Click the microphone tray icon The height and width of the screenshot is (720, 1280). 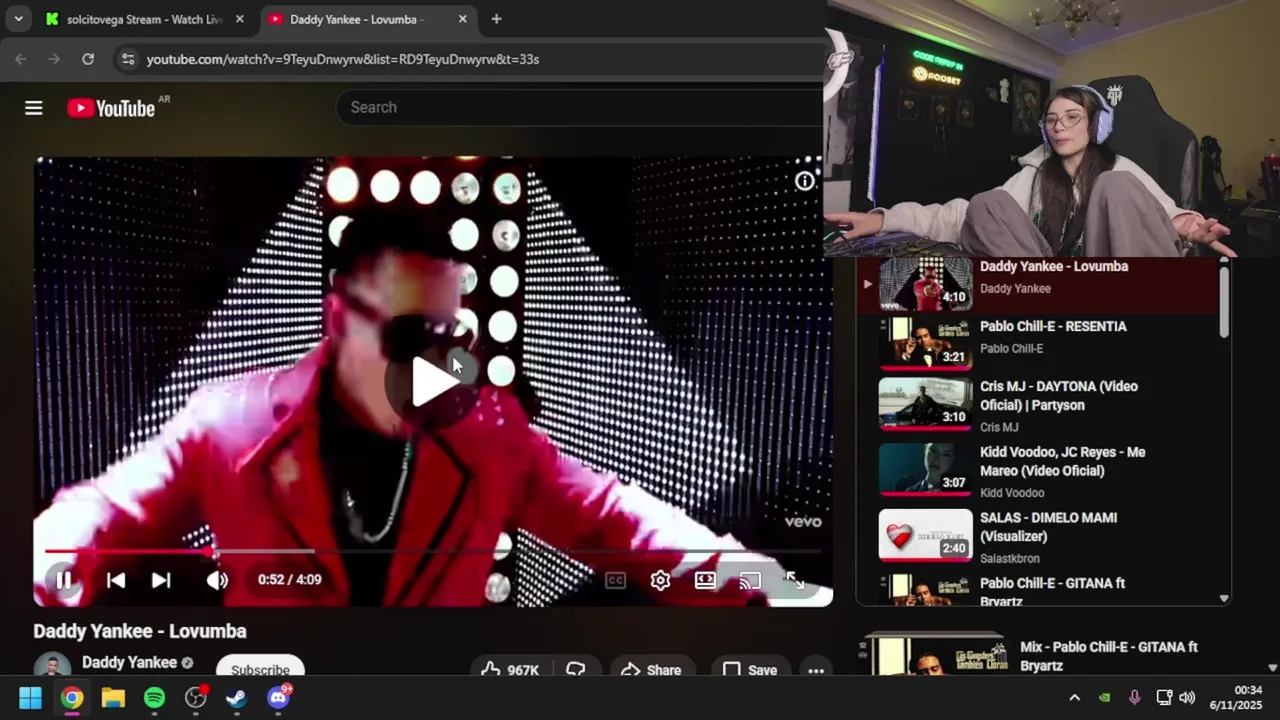[1134, 698]
